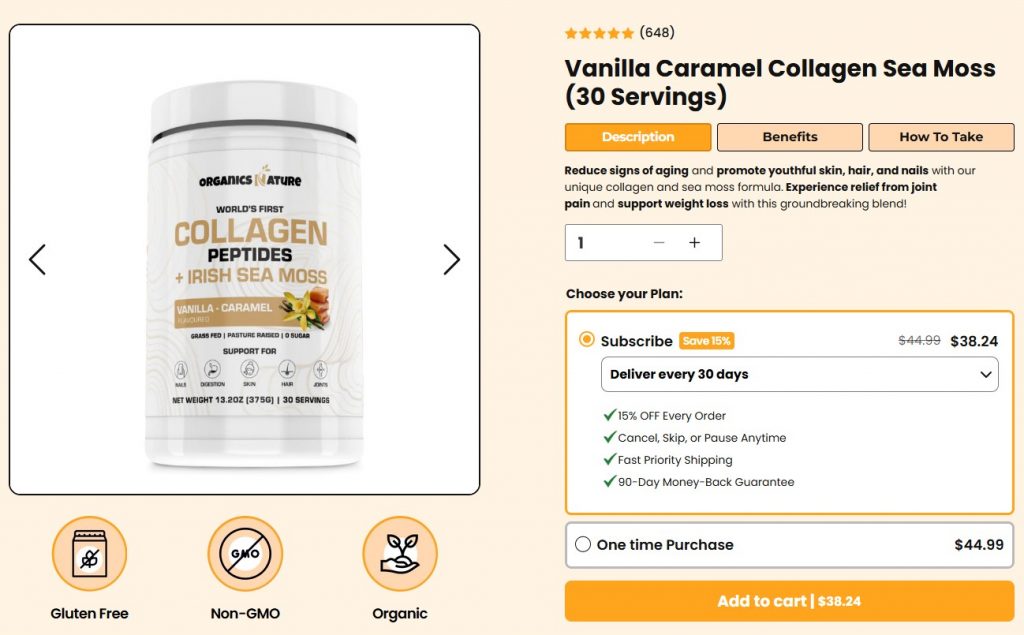Add to cart for $38.24
The width and height of the screenshot is (1024, 635).
click(x=789, y=601)
